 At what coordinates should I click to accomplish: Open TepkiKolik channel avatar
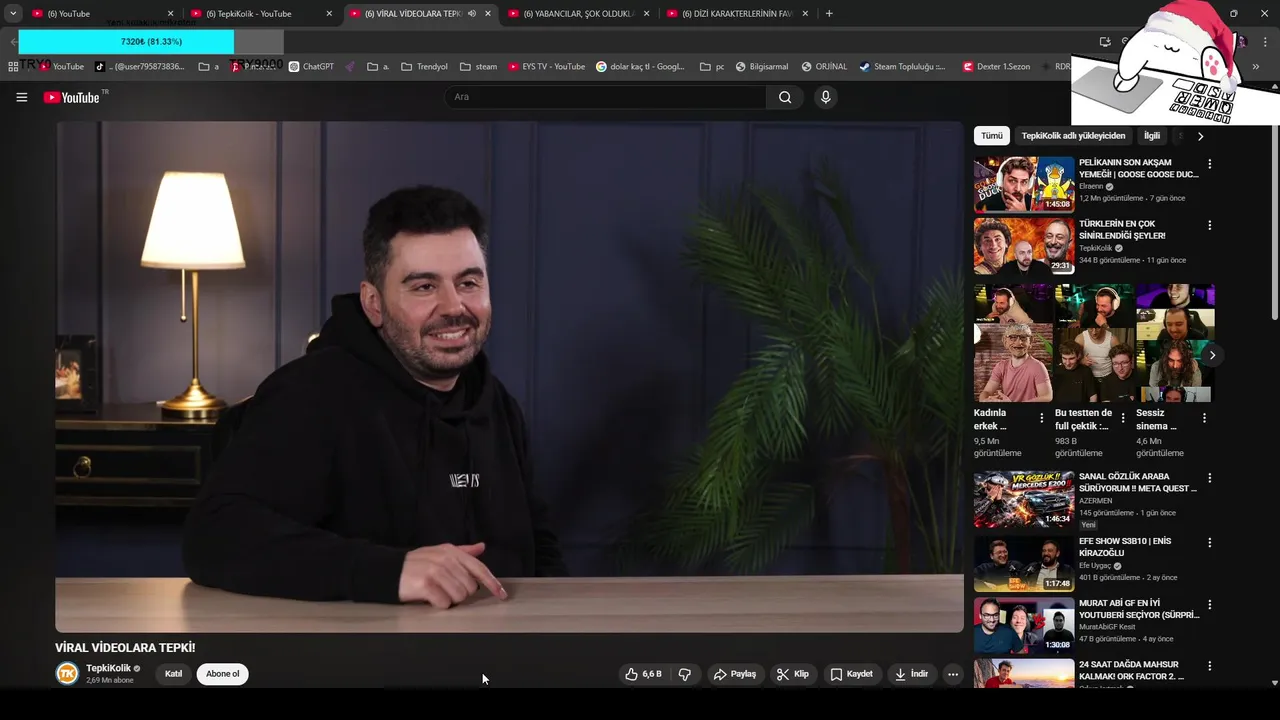click(x=67, y=674)
